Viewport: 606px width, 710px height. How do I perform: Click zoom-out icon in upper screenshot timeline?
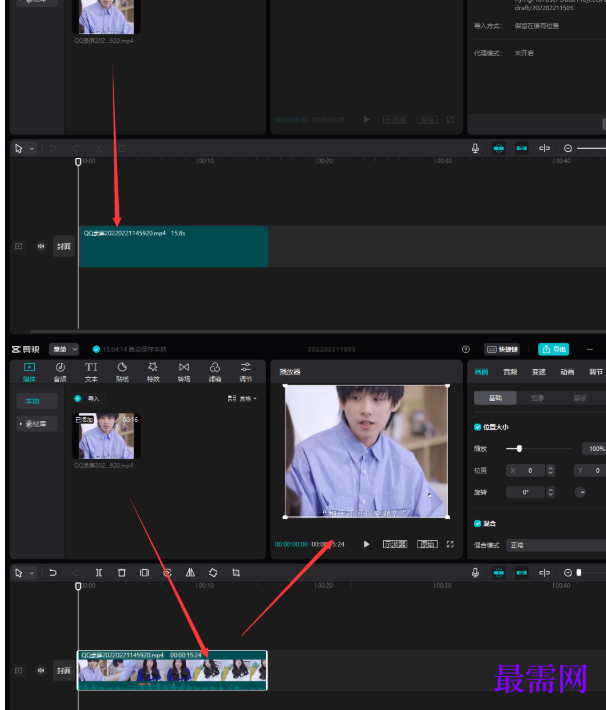coord(568,148)
